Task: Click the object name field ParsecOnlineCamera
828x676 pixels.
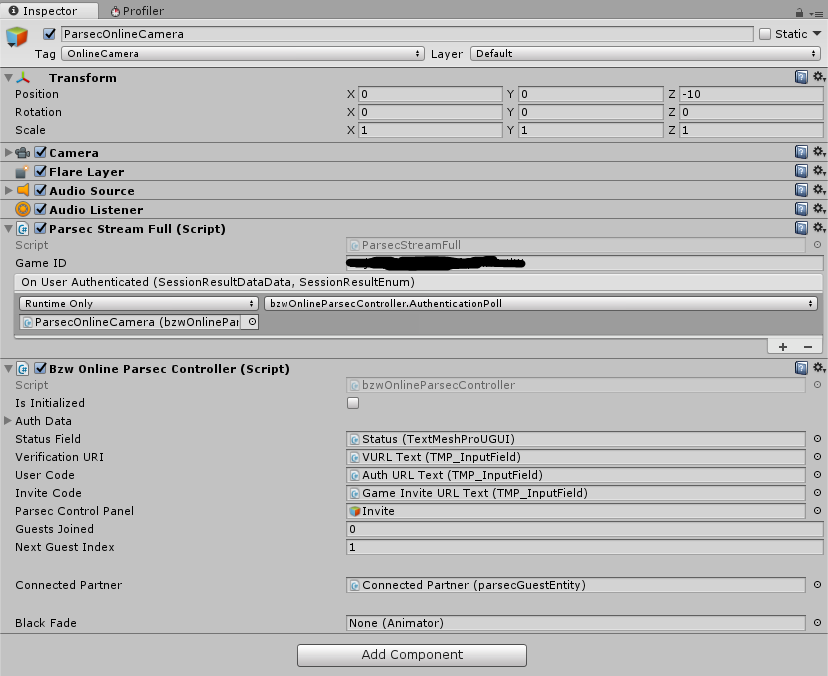Action: 407,34
